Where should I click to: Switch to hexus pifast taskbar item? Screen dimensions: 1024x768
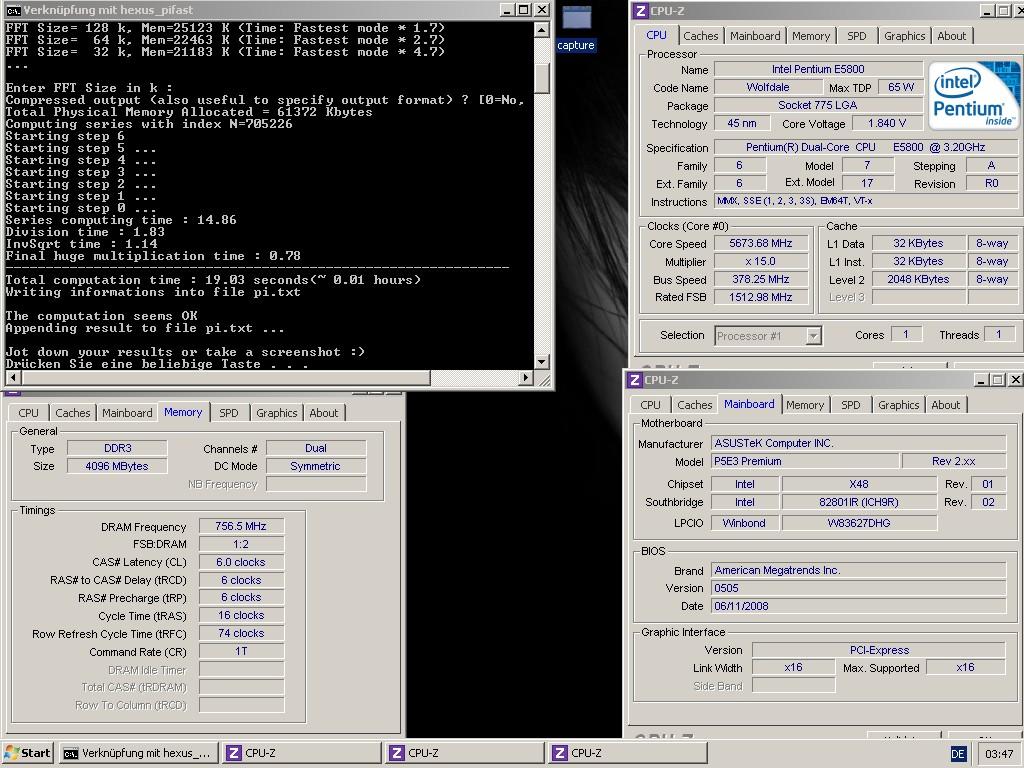click(x=138, y=753)
